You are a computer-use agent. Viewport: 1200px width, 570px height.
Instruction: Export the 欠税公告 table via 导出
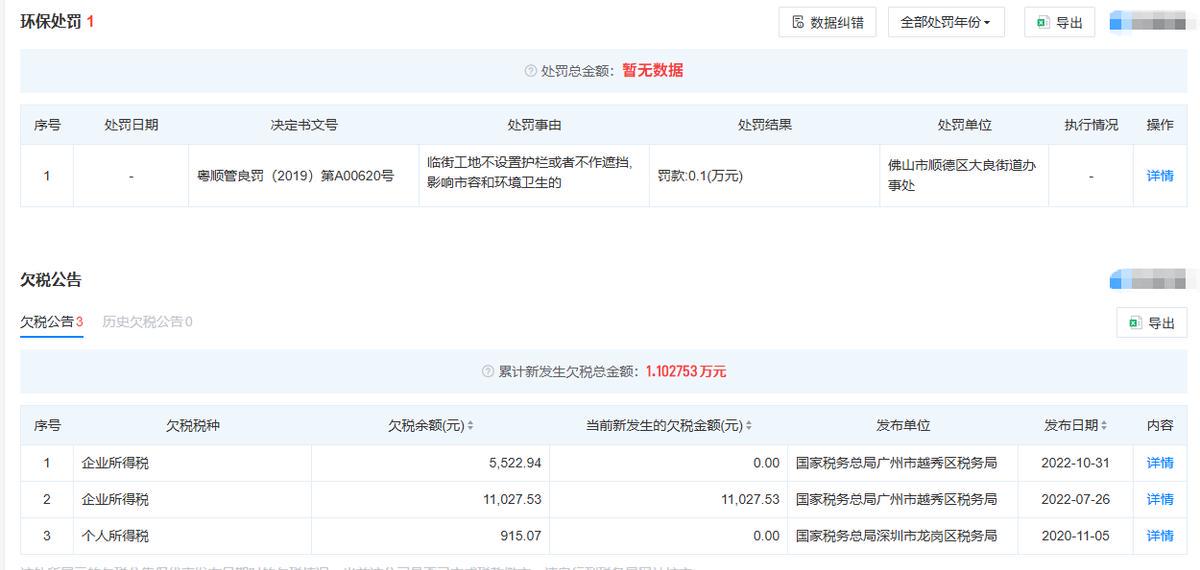(x=1151, y=323)
